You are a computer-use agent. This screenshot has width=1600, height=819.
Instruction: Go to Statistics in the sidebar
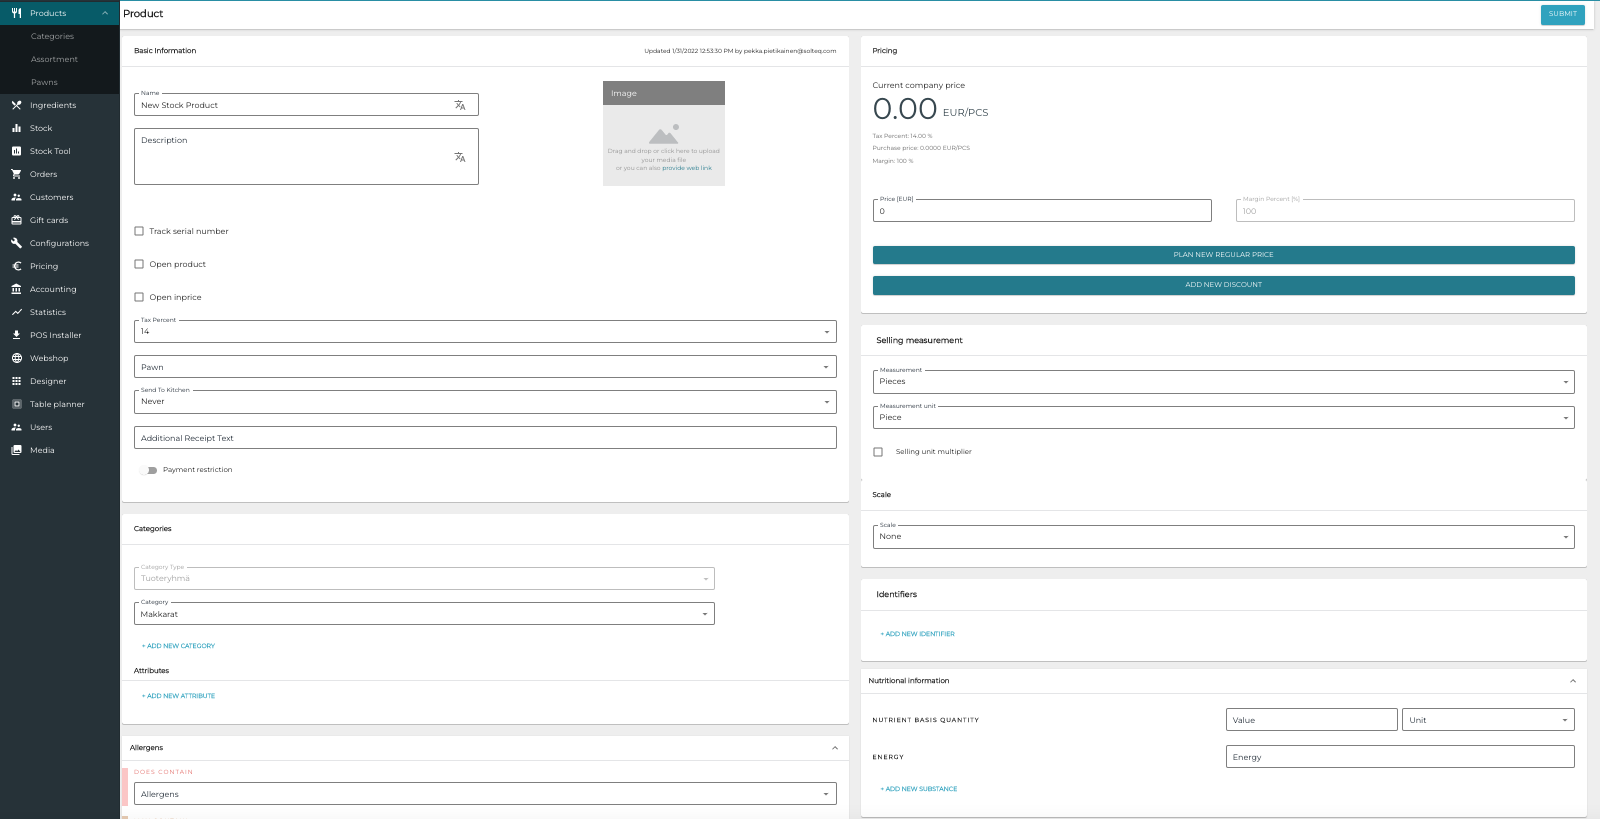pos(47,312)
